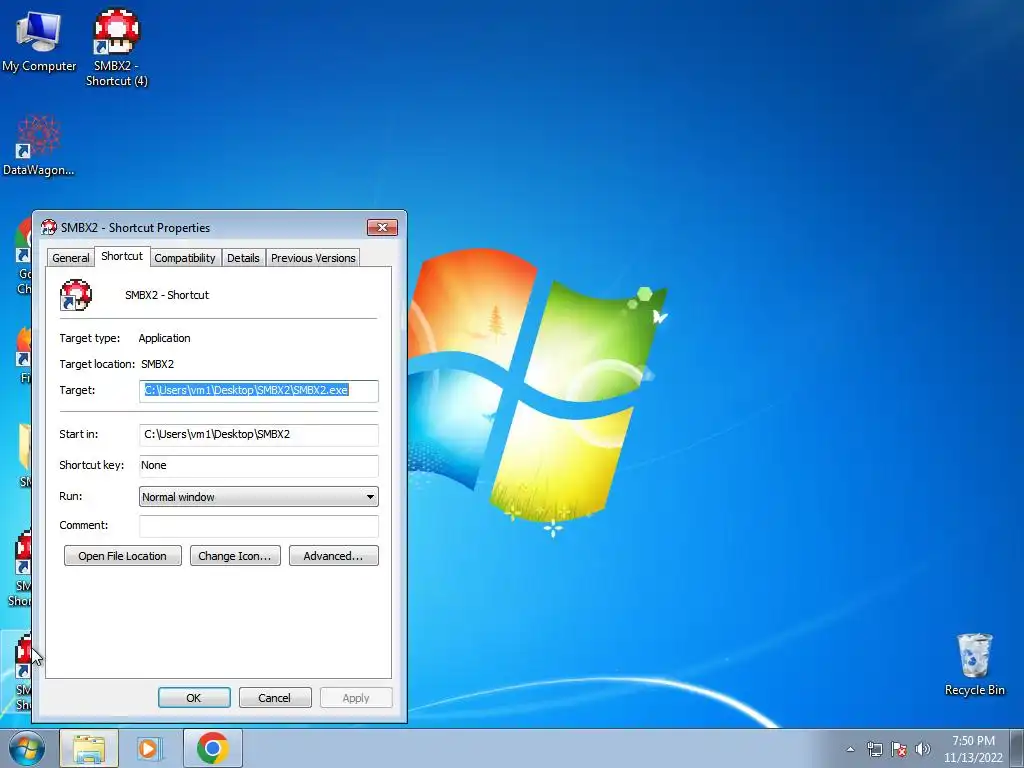This screenshot has height=768, width=1024.
Task: Confirm with the OK button
Action: 194,697
